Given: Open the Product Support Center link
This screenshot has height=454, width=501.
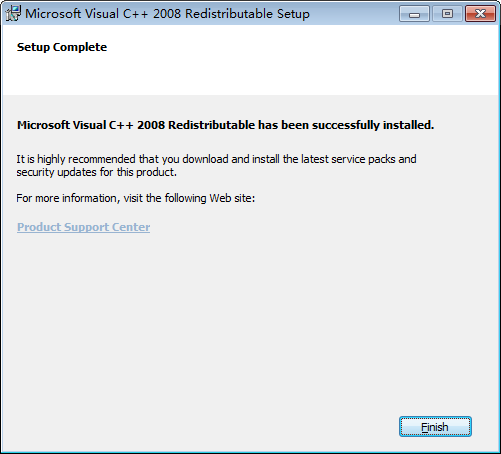Looking at the screenshot, I should (x=83, y=227).
